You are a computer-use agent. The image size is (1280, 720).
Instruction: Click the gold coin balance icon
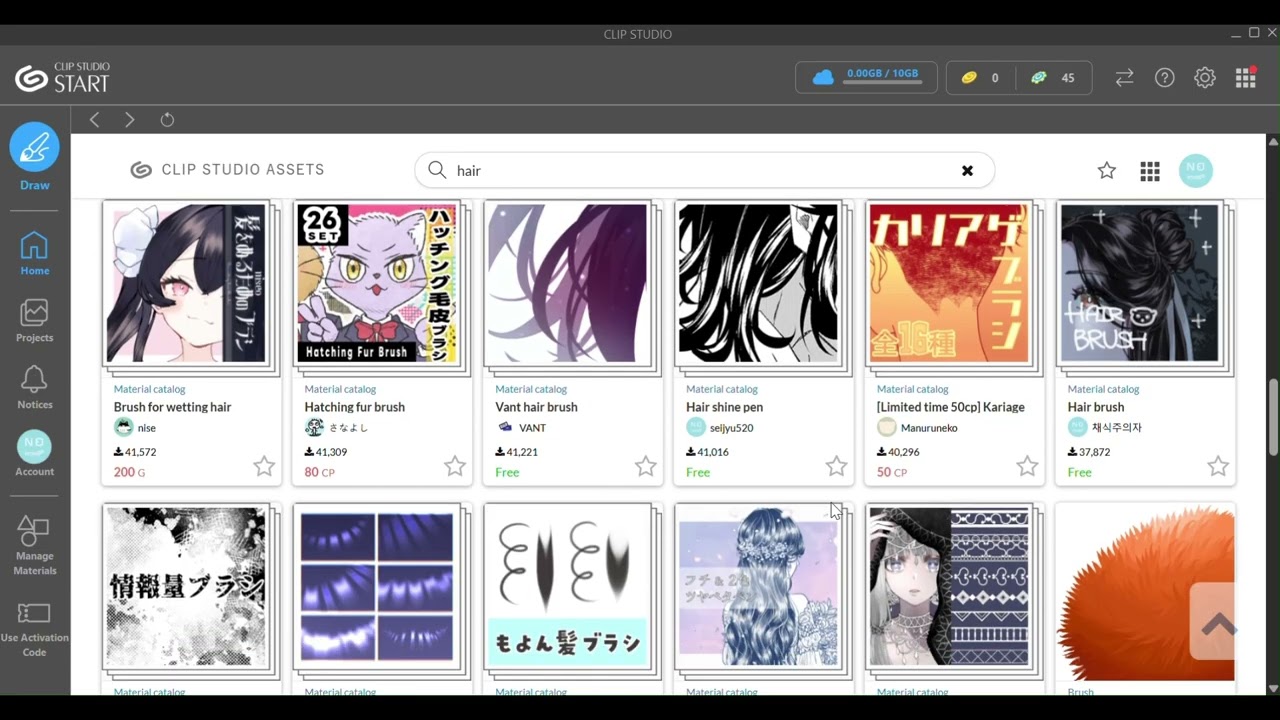tap(969, 78)
